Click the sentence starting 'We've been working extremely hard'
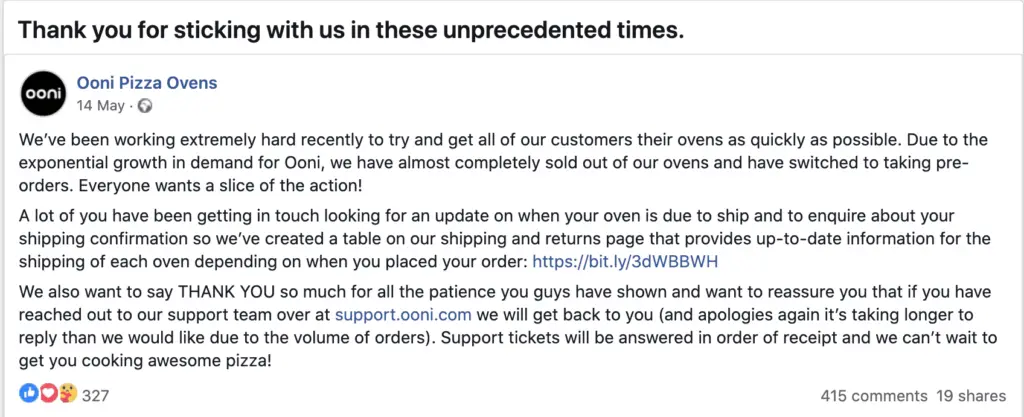Screen dimensions: 1024x417 [x=350, y=140]
